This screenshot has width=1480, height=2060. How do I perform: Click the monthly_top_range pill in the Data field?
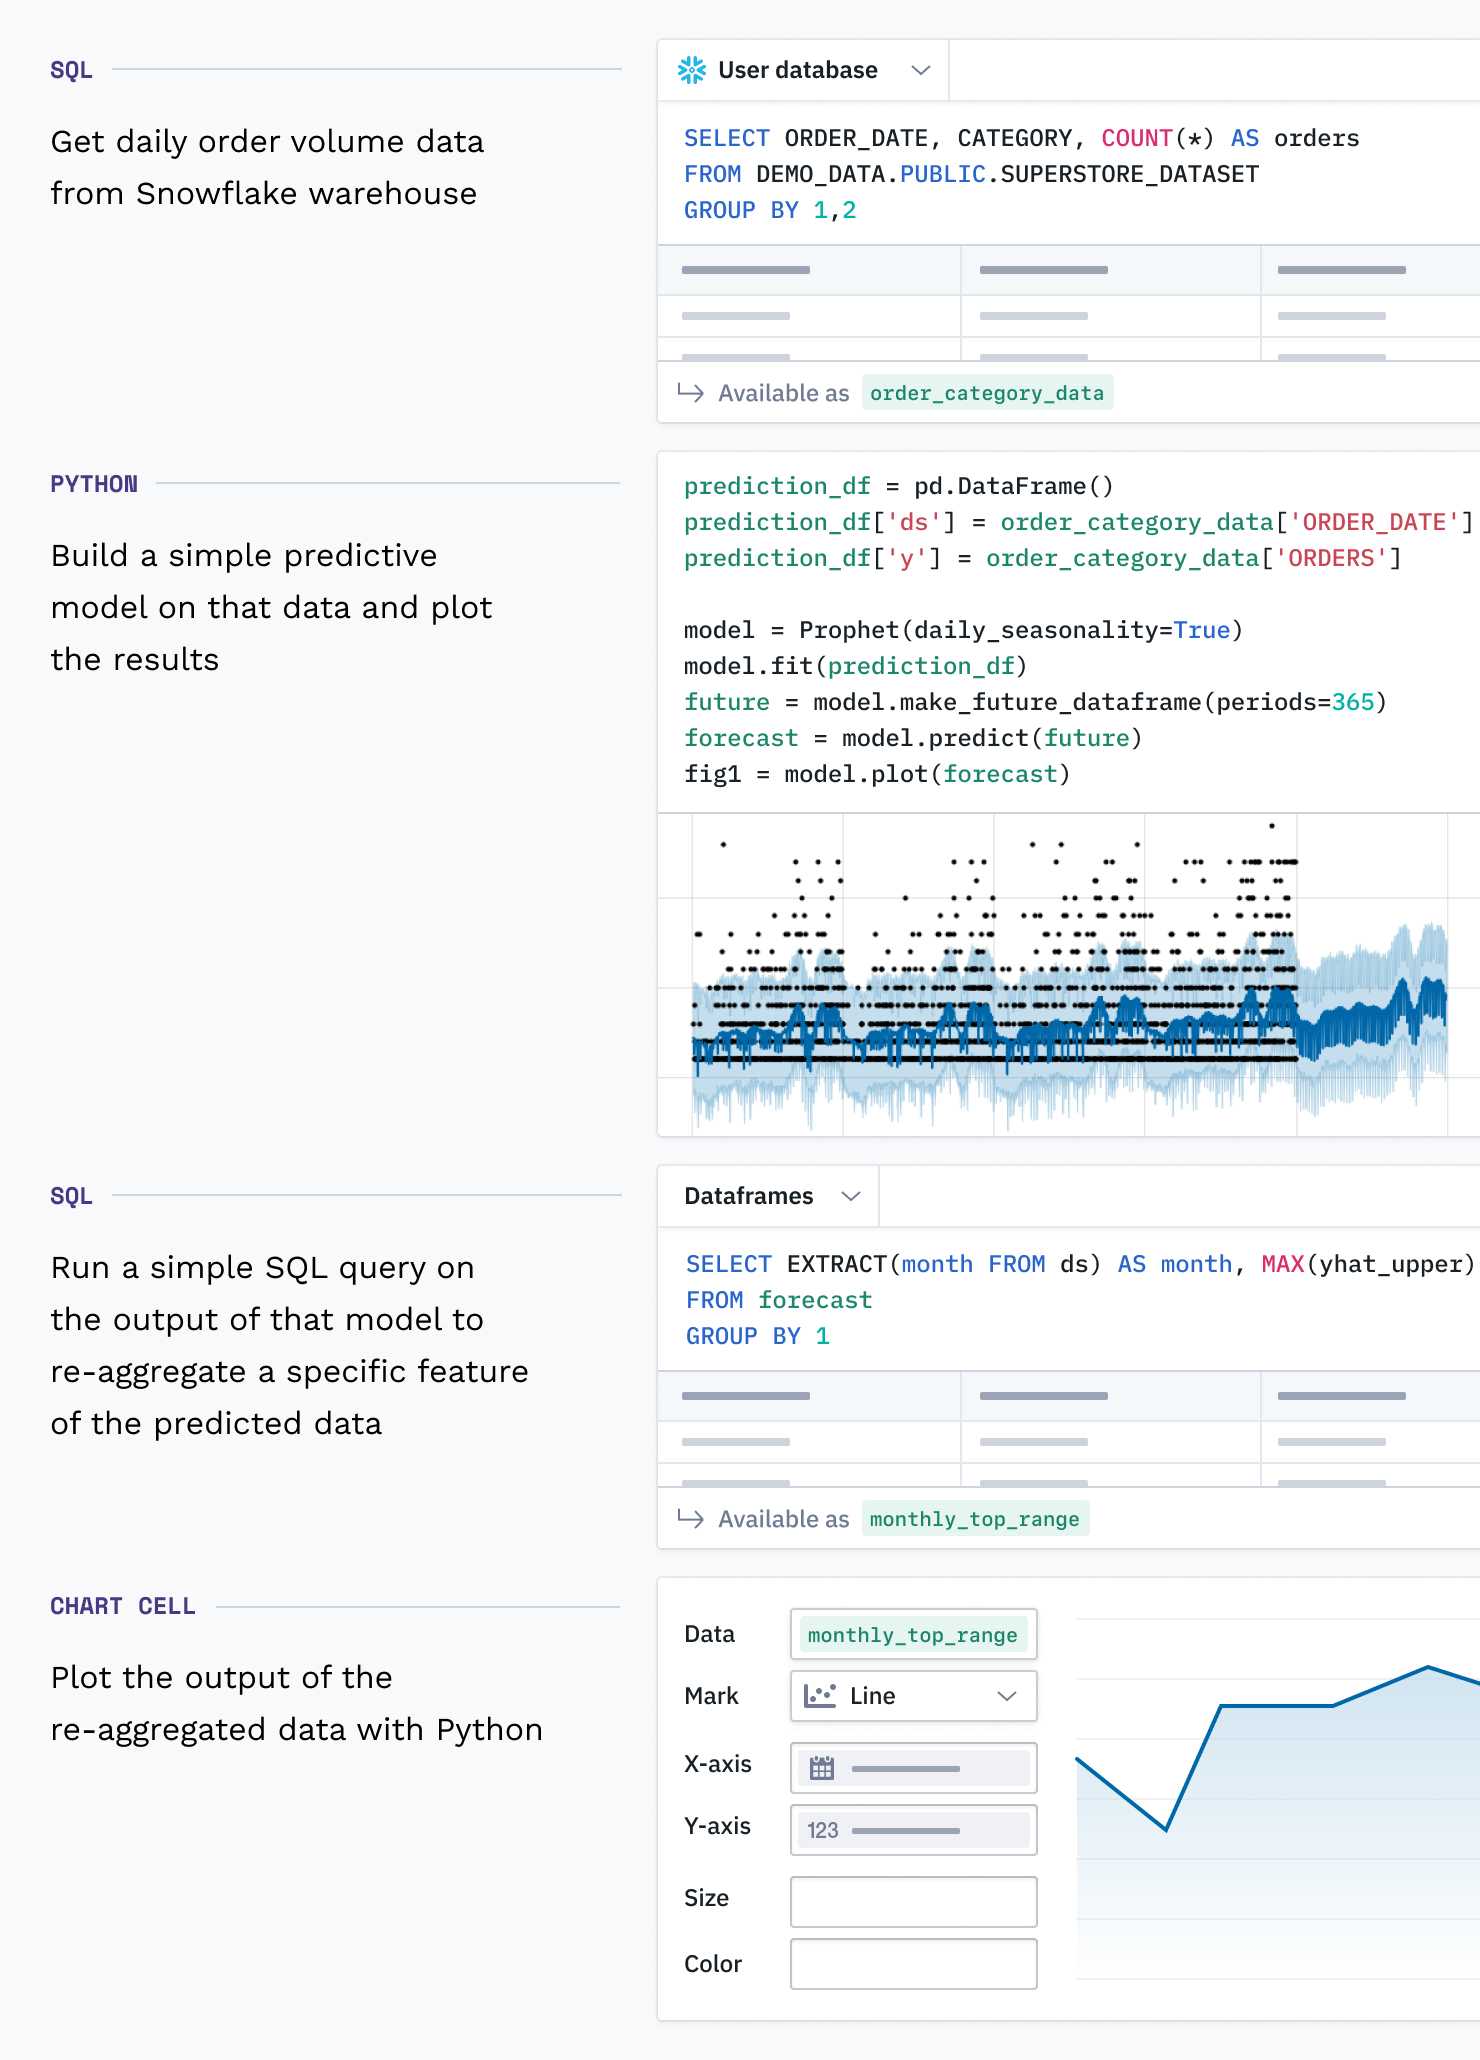point(912,1634)
